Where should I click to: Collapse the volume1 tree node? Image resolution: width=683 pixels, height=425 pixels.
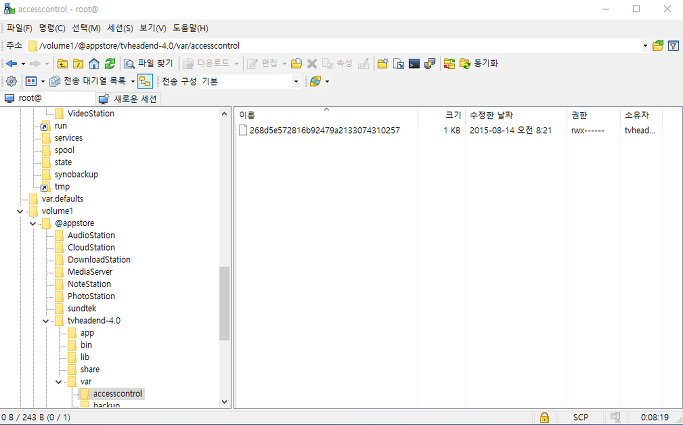click(x=20, y=211)
